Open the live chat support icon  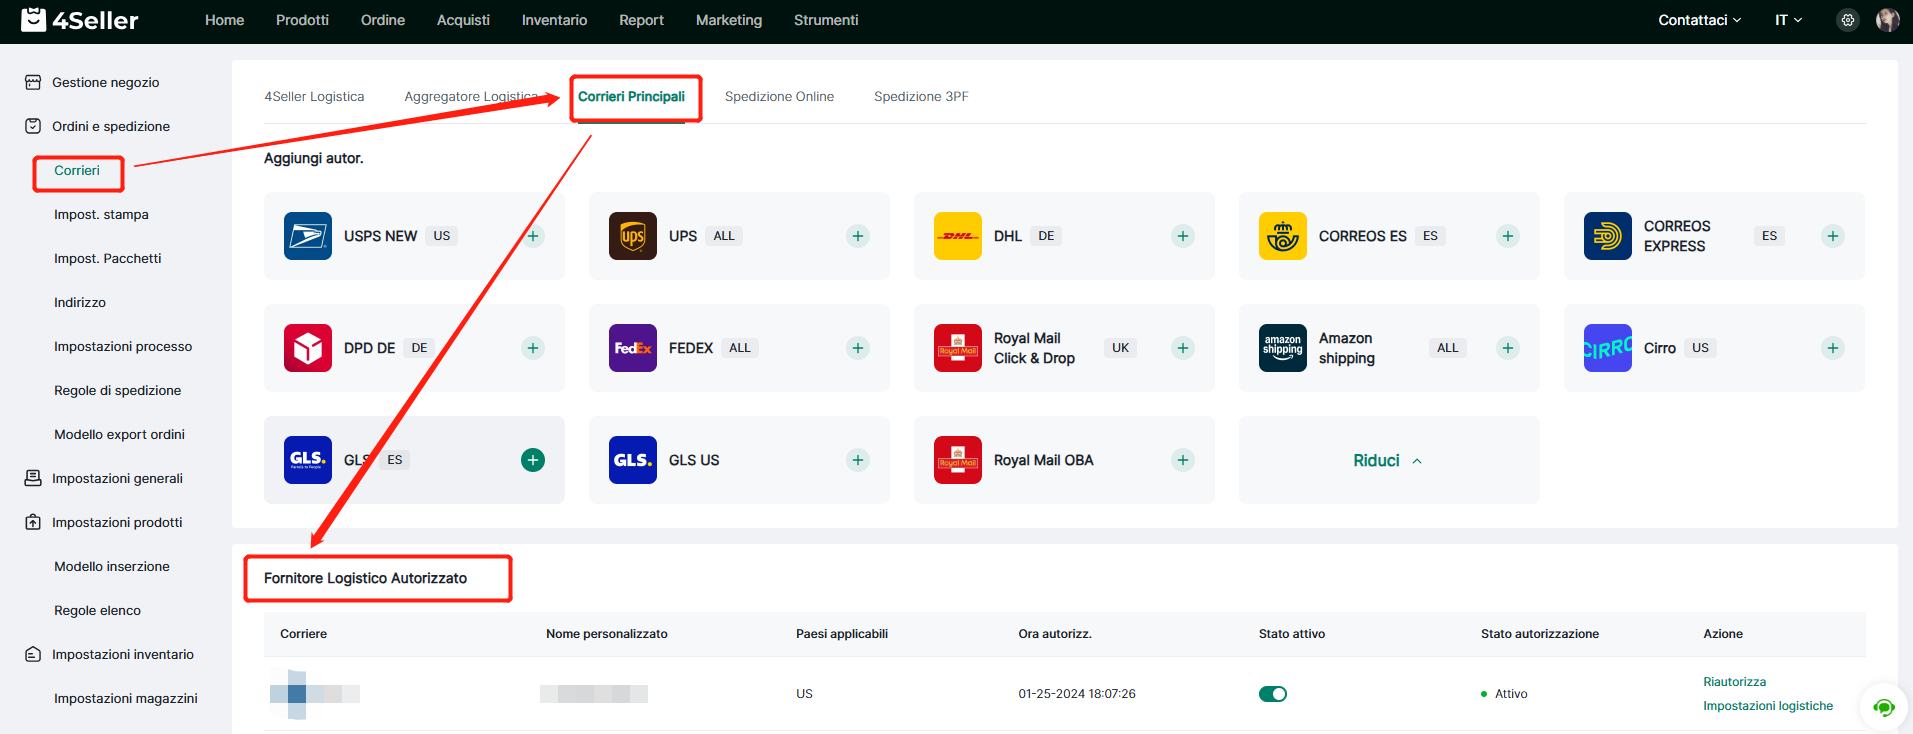coord(1884,708)
